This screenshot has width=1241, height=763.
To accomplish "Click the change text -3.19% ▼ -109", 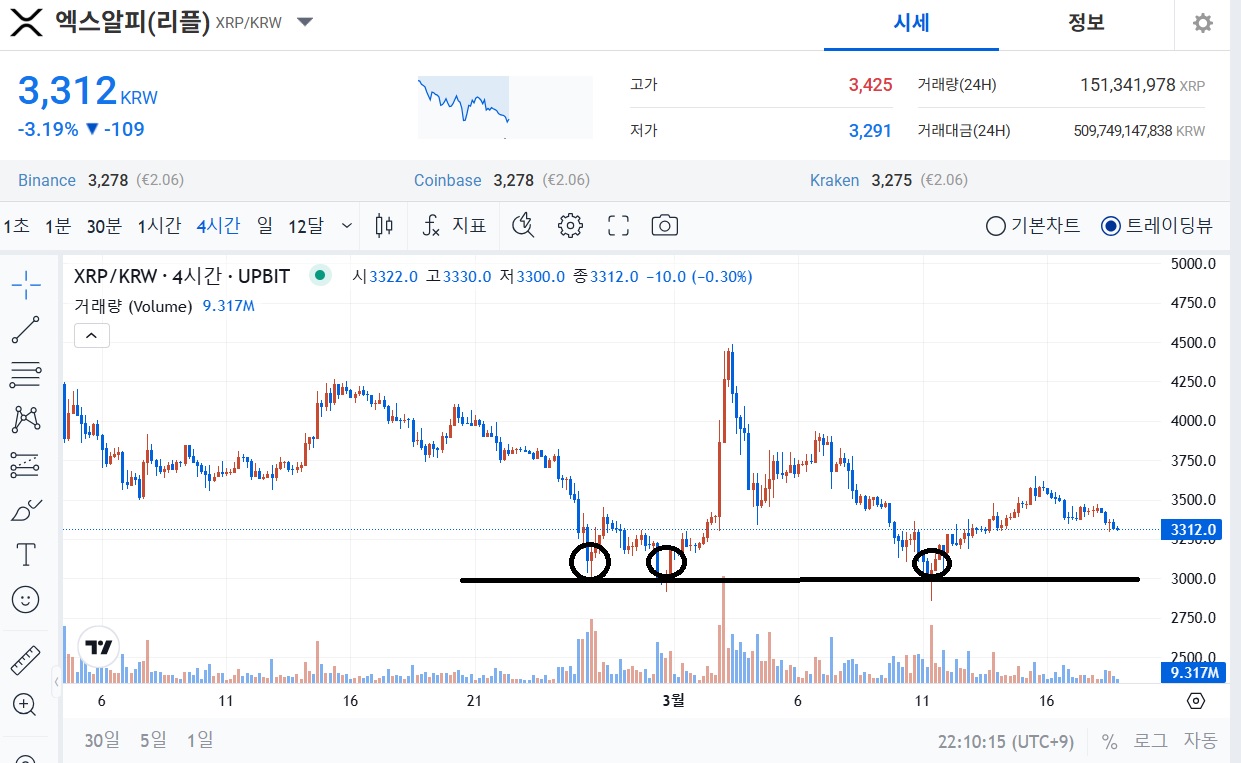I will (x=81, y=130).
